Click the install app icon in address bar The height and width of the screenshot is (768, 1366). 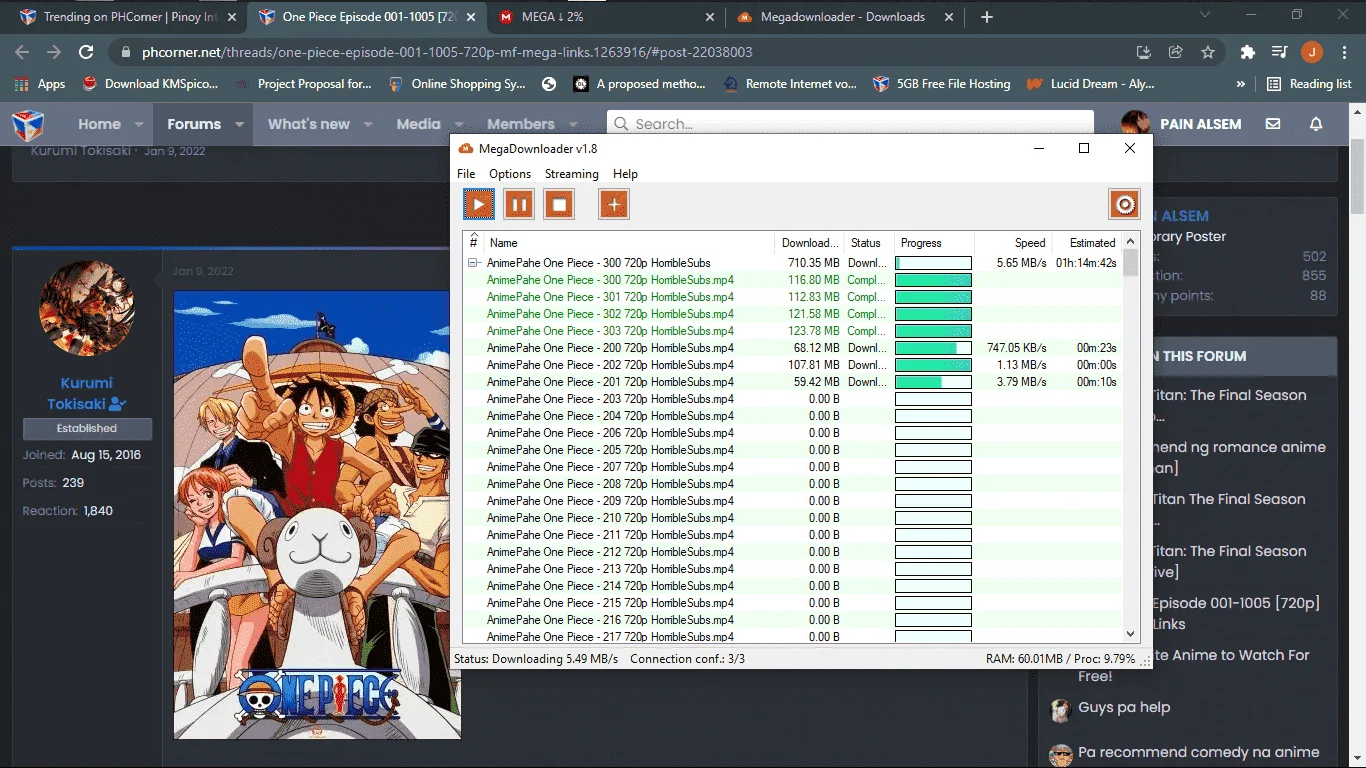pos(1144,52)
